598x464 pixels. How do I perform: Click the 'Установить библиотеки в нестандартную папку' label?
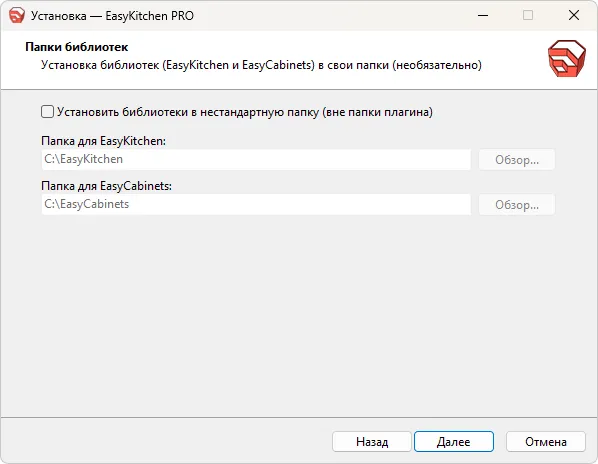click(245, 112)
